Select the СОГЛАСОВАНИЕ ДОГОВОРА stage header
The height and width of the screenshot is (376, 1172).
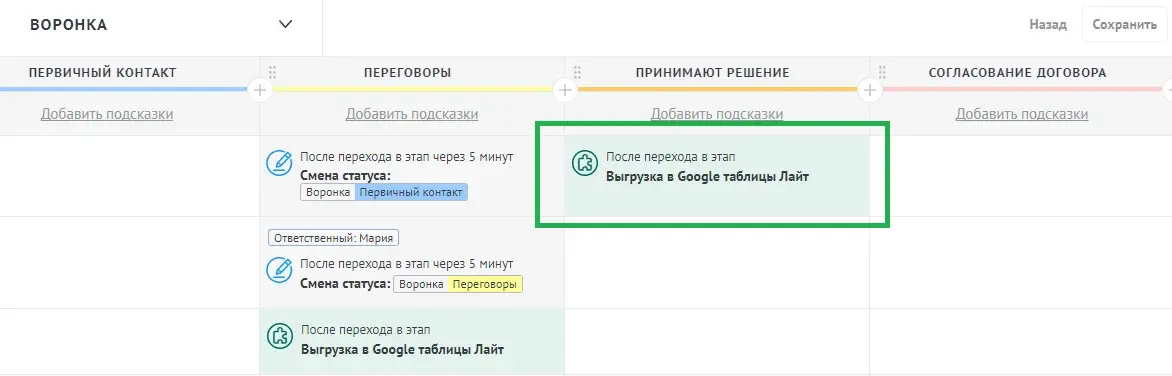coord(1017,73)
